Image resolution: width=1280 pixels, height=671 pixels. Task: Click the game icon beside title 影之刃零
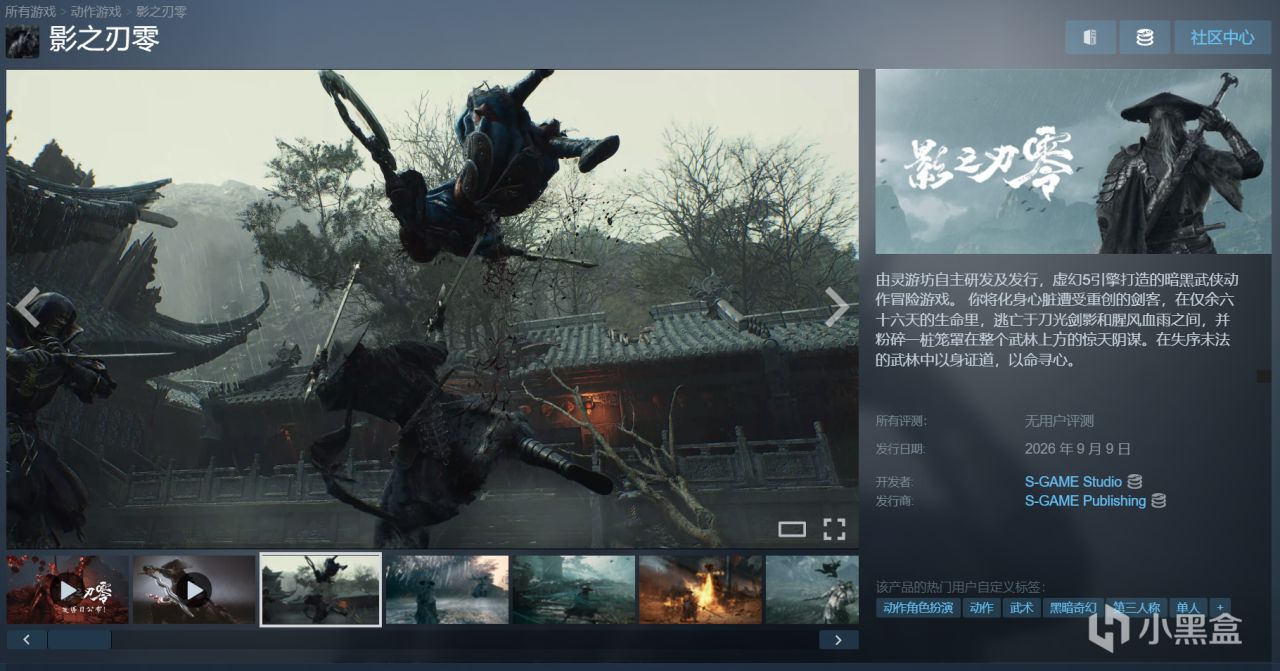coord(22,41)
